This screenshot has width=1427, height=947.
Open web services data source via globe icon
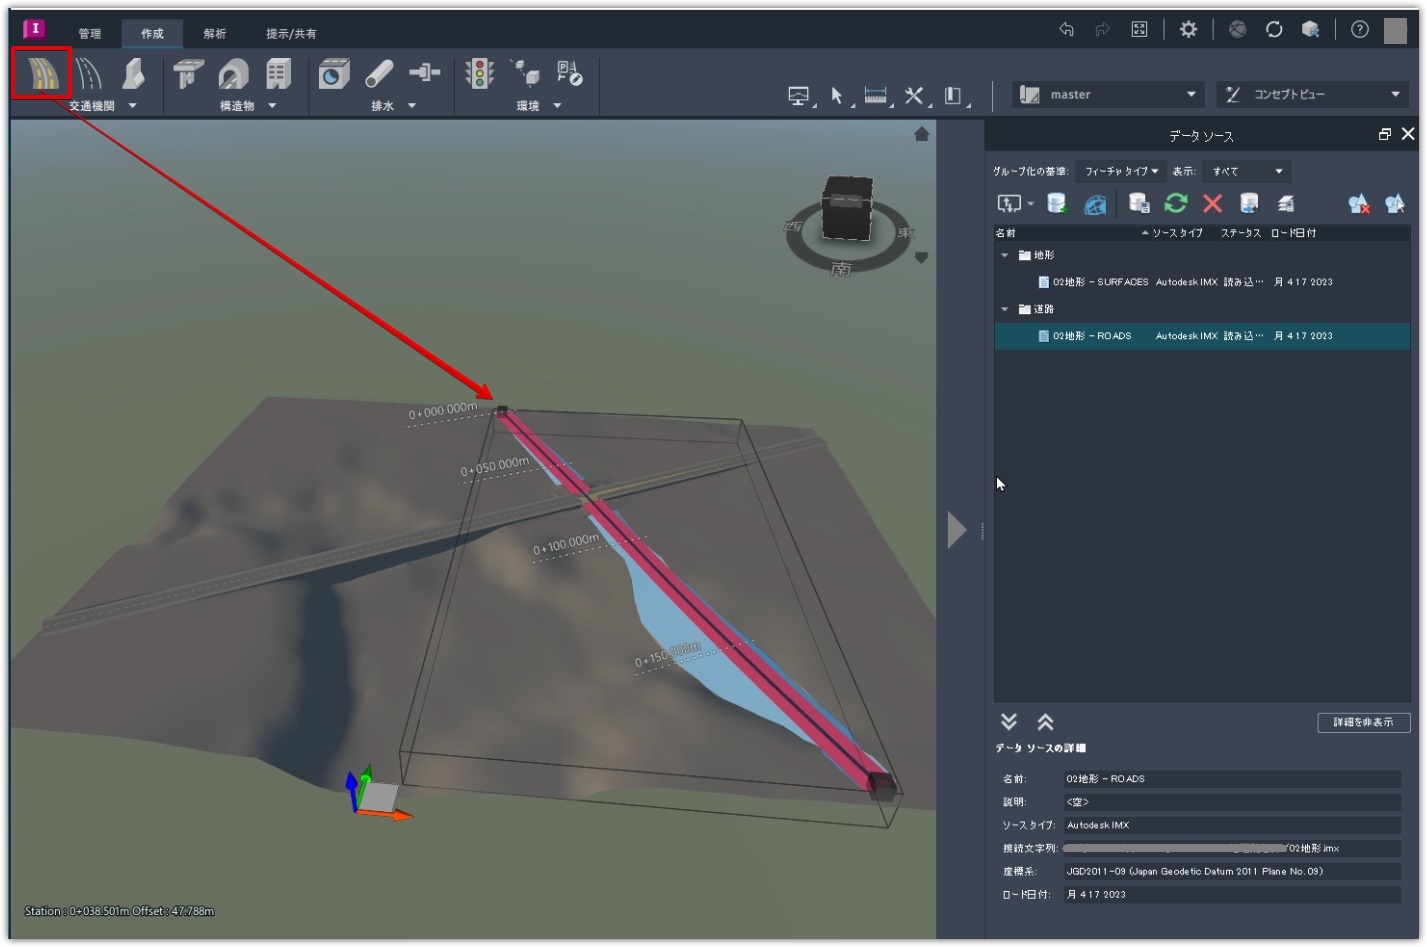(x=1095, y=204)
